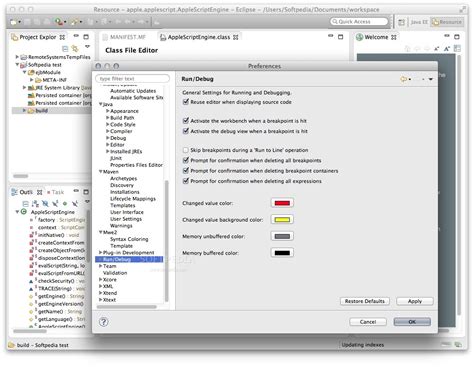Close the Project Explorer tab with its X
This screenshot has width=474, height=369.
coord(62,37)
